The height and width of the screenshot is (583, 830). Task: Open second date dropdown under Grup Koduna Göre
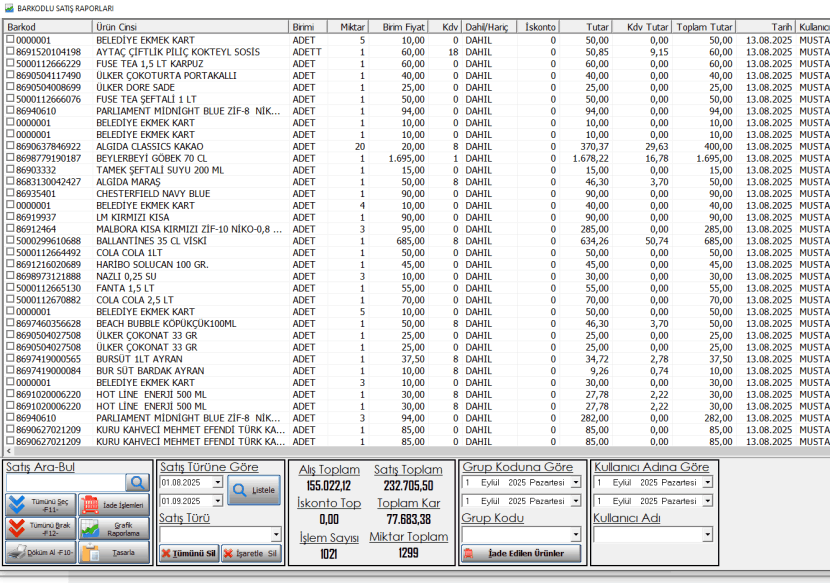(575, 501)
